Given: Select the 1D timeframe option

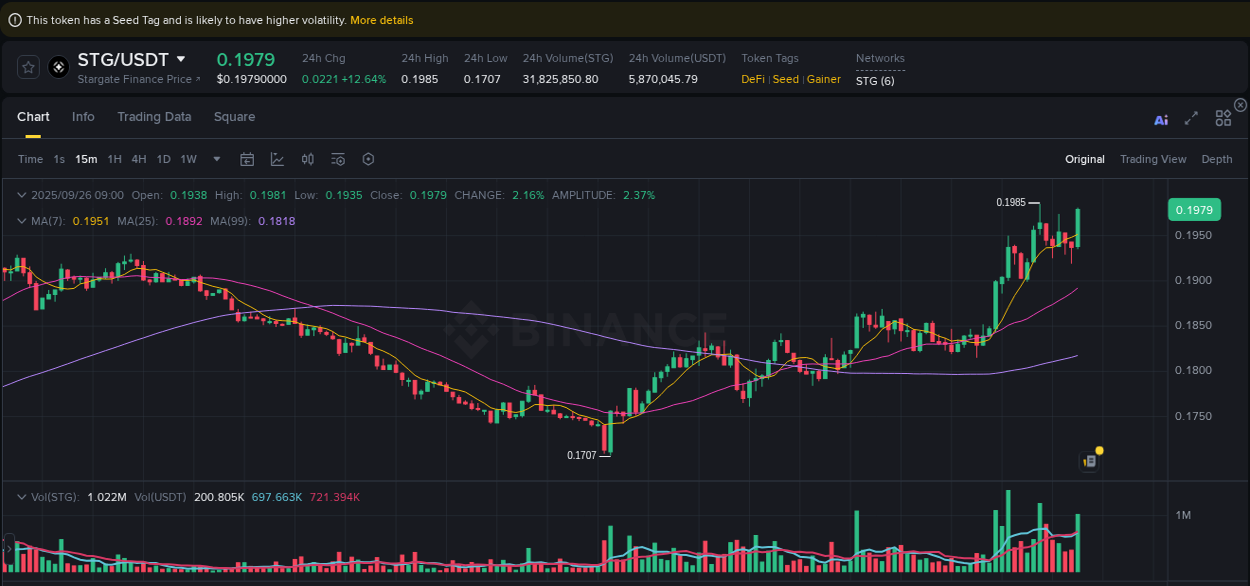Looking at the screenshot, I should pyautogui.click(x=163, y=159).
